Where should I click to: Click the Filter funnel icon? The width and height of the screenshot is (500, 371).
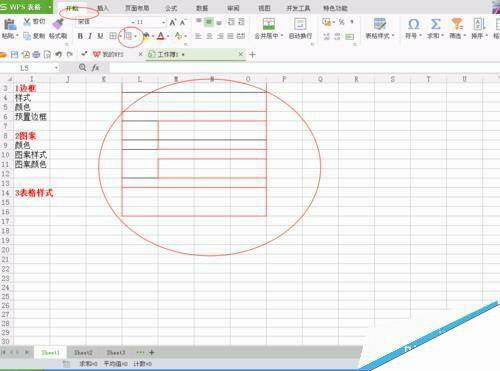[457, 24]
